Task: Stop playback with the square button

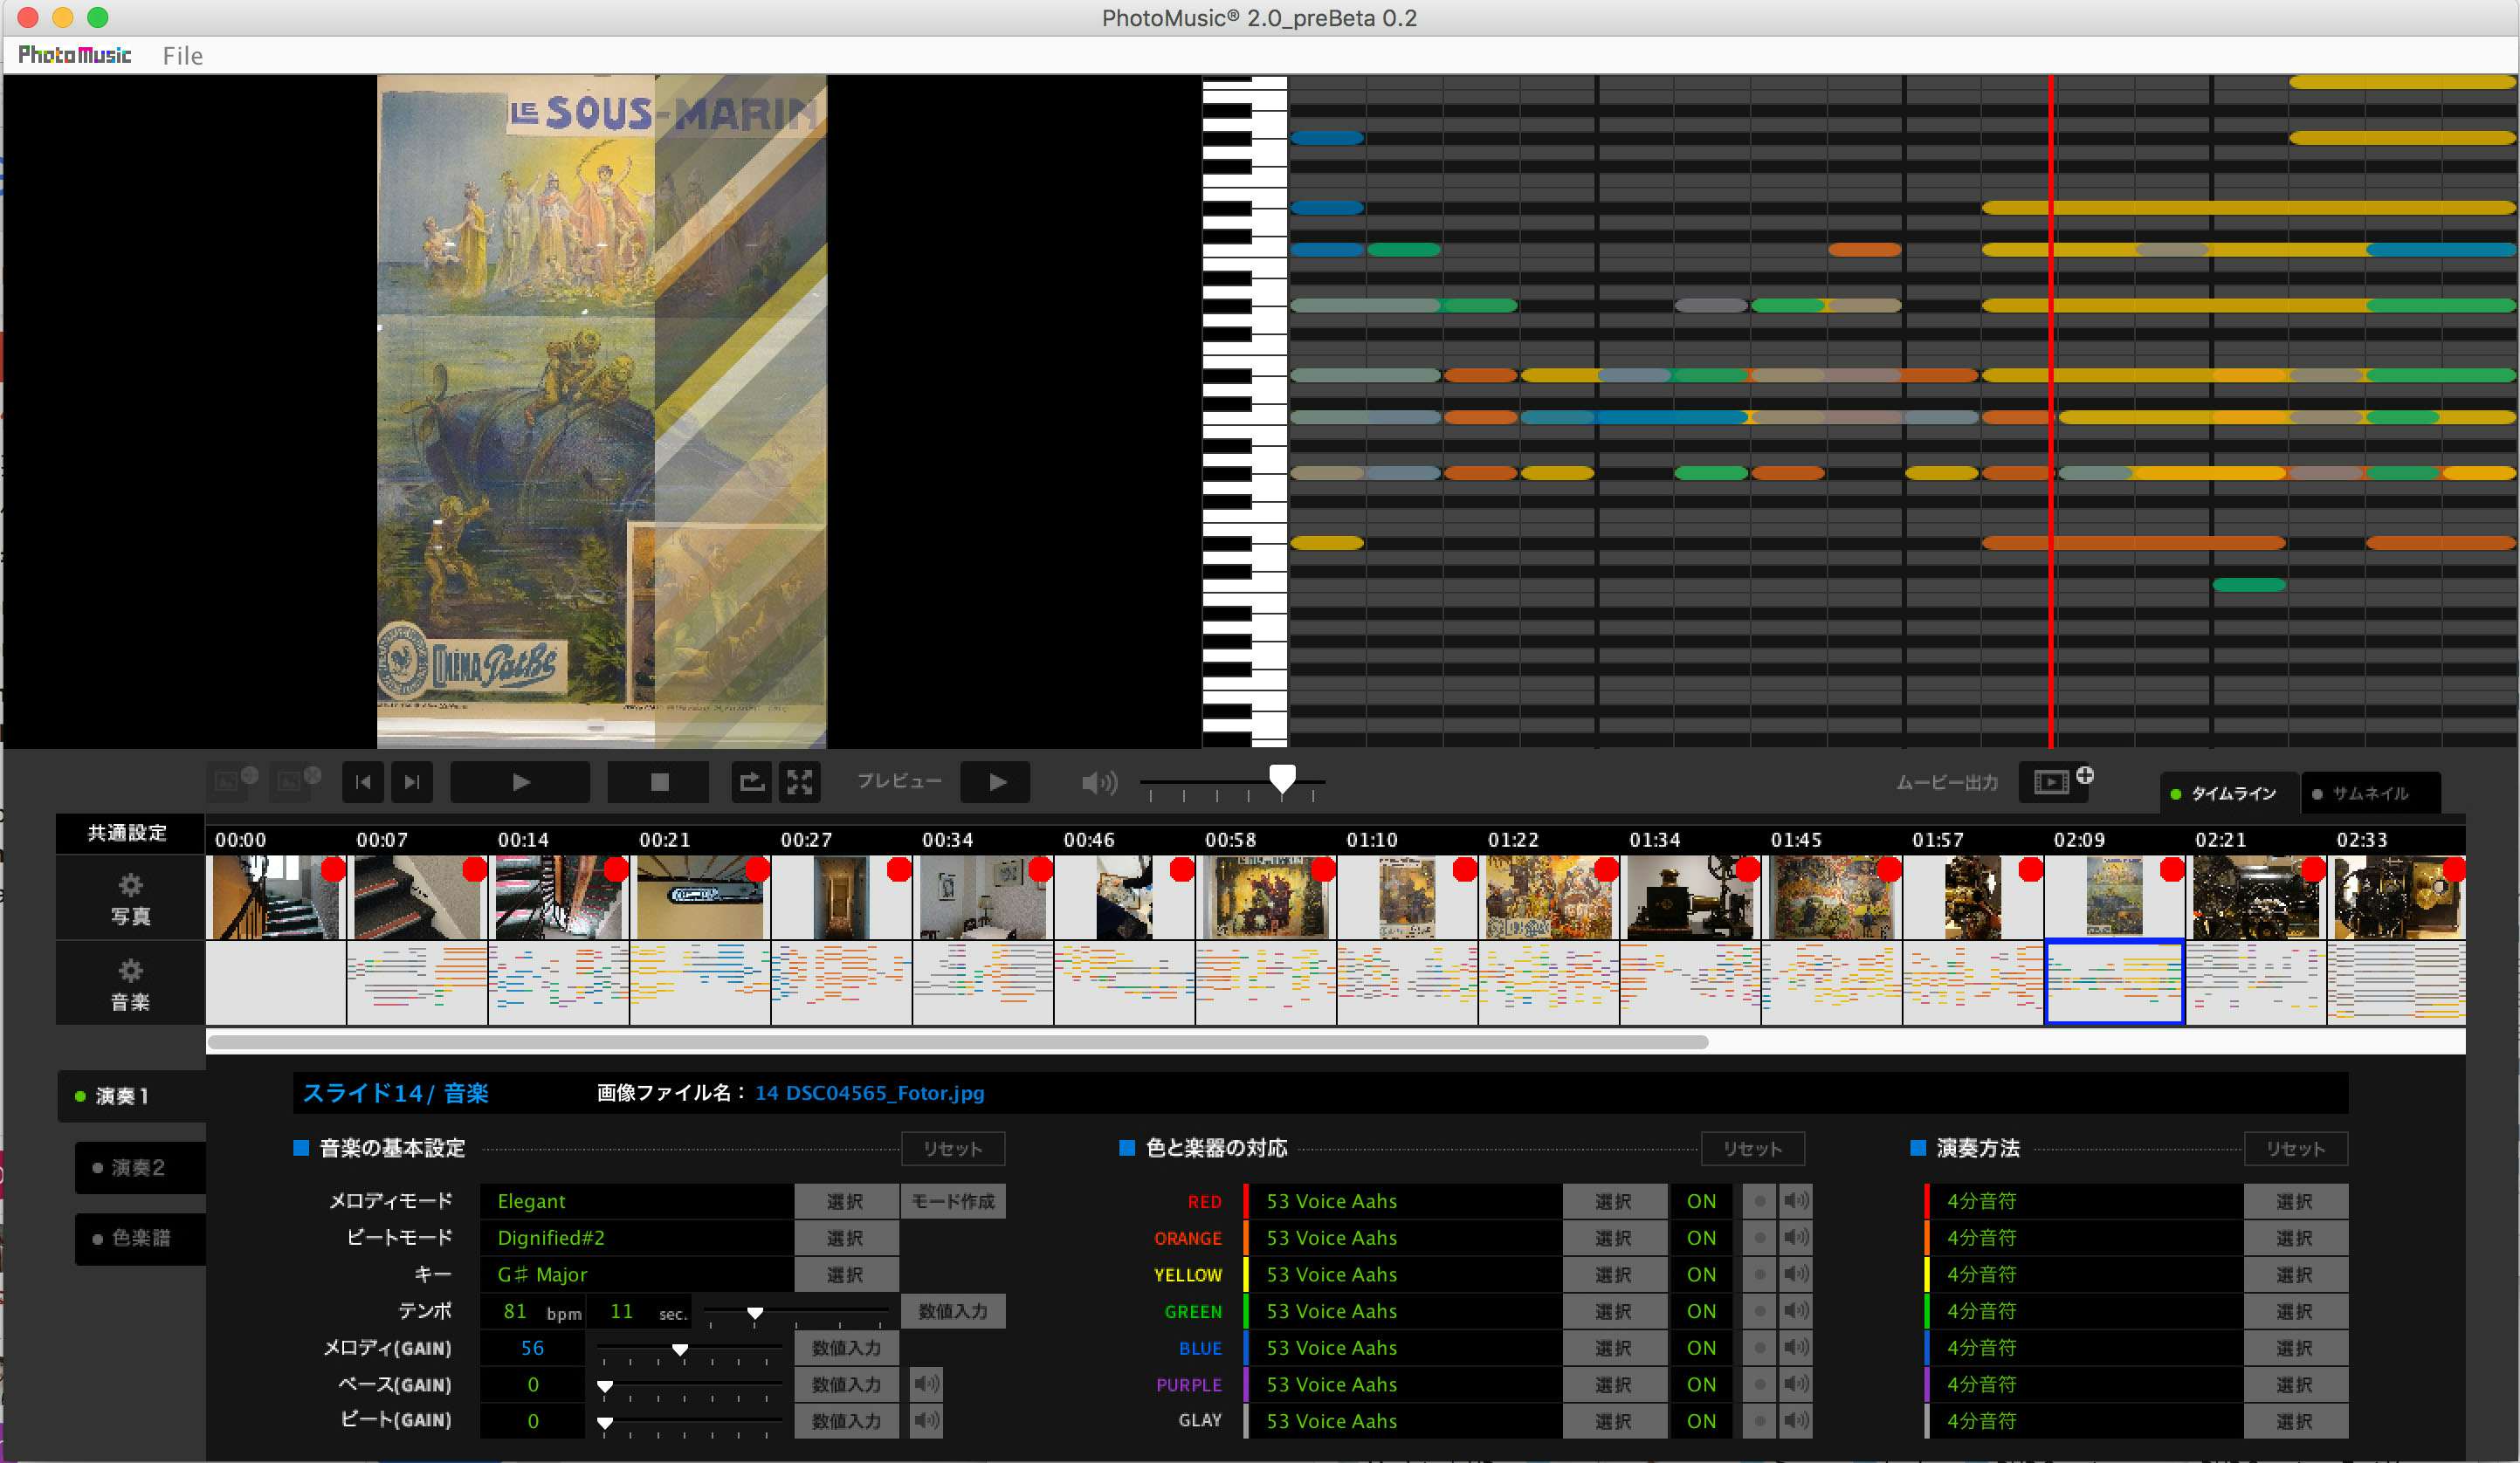Action: (x=659, y=782)
